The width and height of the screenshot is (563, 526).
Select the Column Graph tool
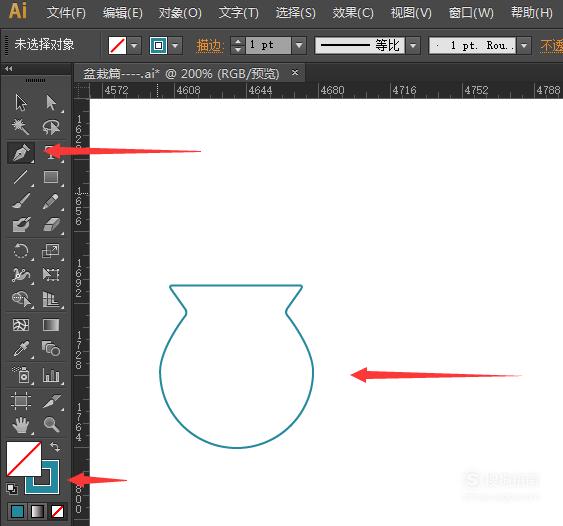pyautogui.click(x=51, y=375)
